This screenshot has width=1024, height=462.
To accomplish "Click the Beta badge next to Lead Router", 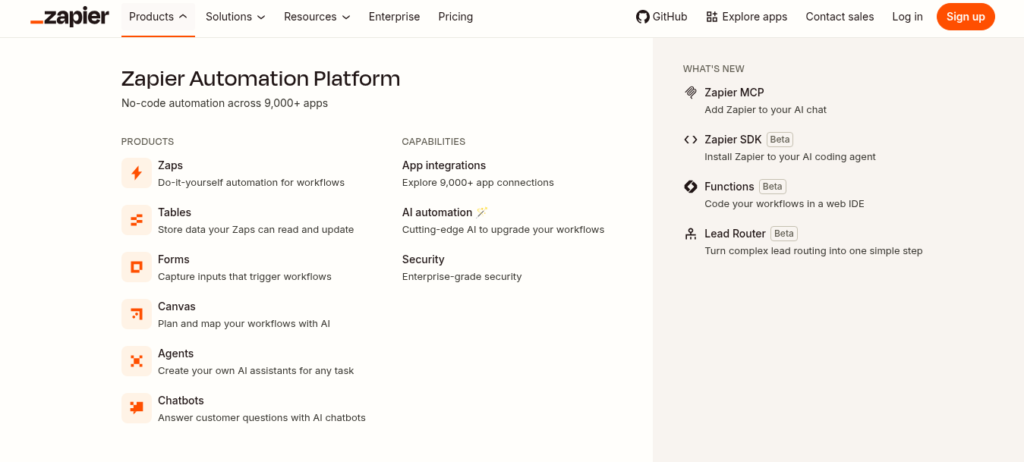I will point(784,233).
